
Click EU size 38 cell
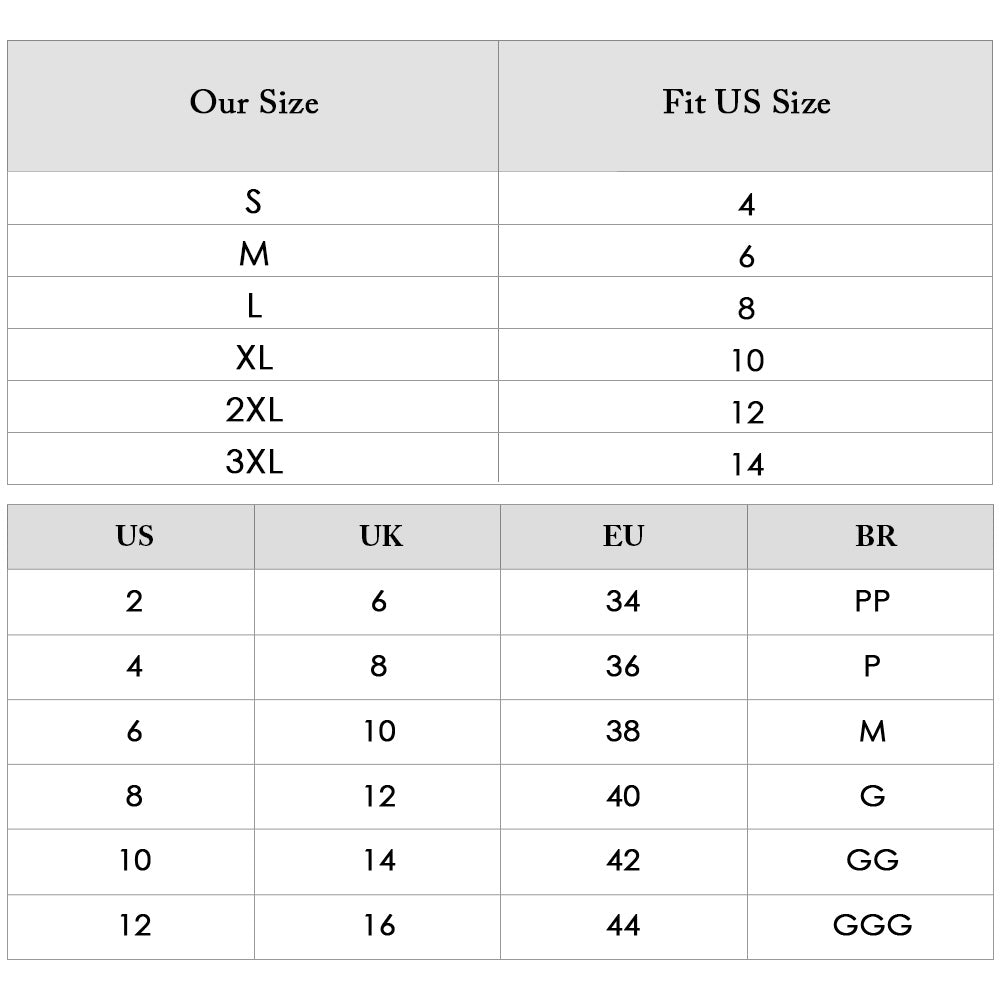(623, 731)
